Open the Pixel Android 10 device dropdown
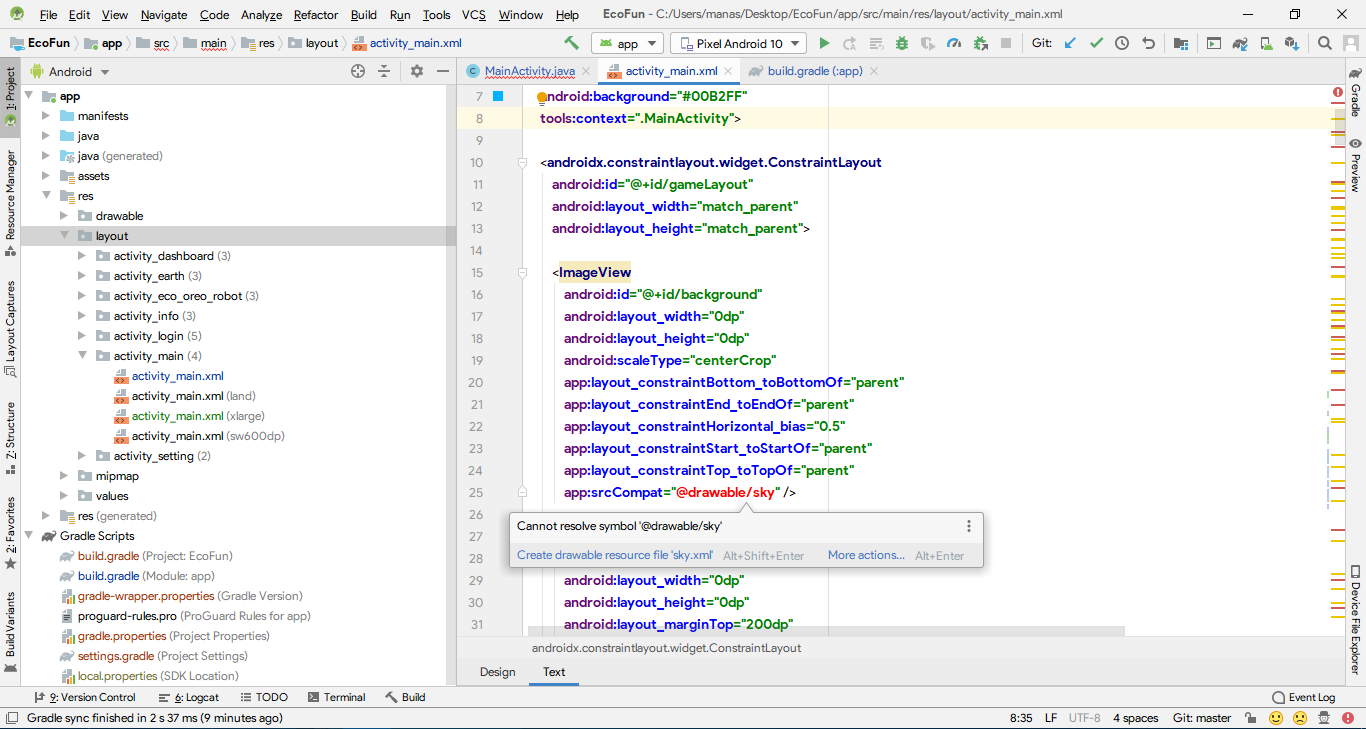 pos(738,43)
